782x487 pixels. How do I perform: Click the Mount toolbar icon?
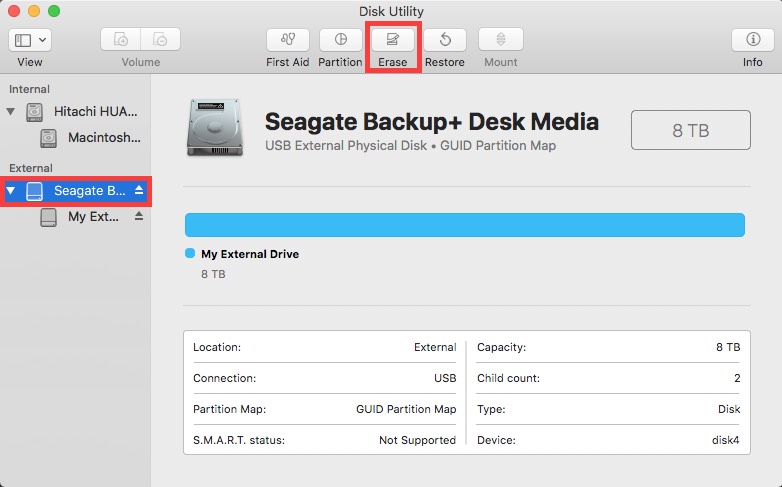(501, 39)
